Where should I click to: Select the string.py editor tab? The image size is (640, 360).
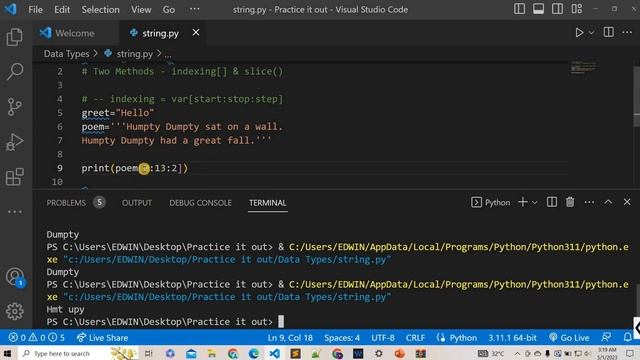(x=159, y=33)
